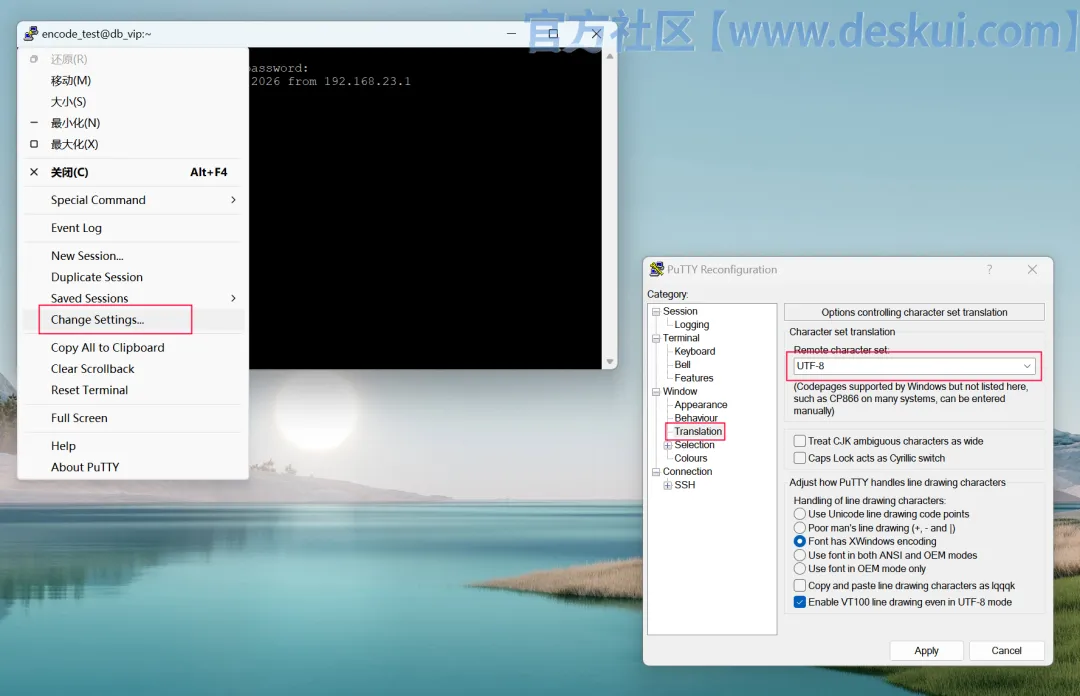
Task: Select Window category in the tree
Action: 680,391
